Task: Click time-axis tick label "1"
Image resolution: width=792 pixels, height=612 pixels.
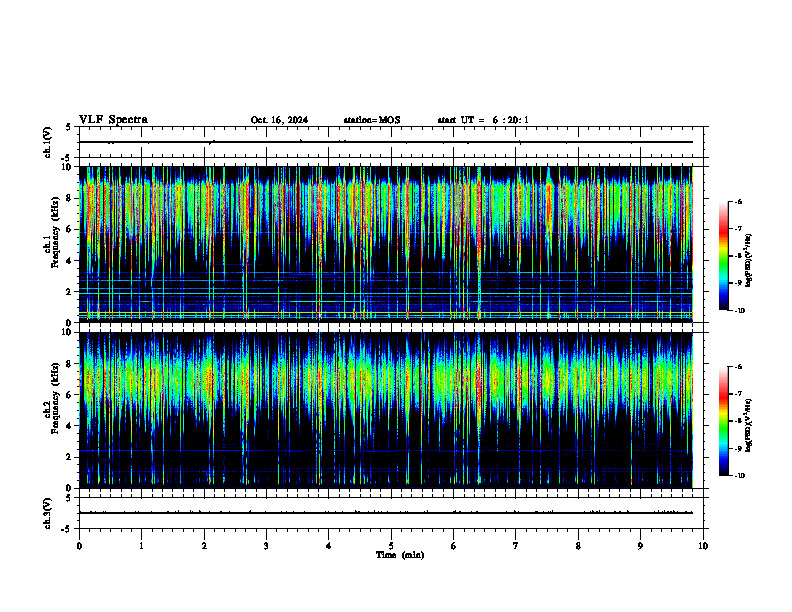Action: click(x=141, y=546)
